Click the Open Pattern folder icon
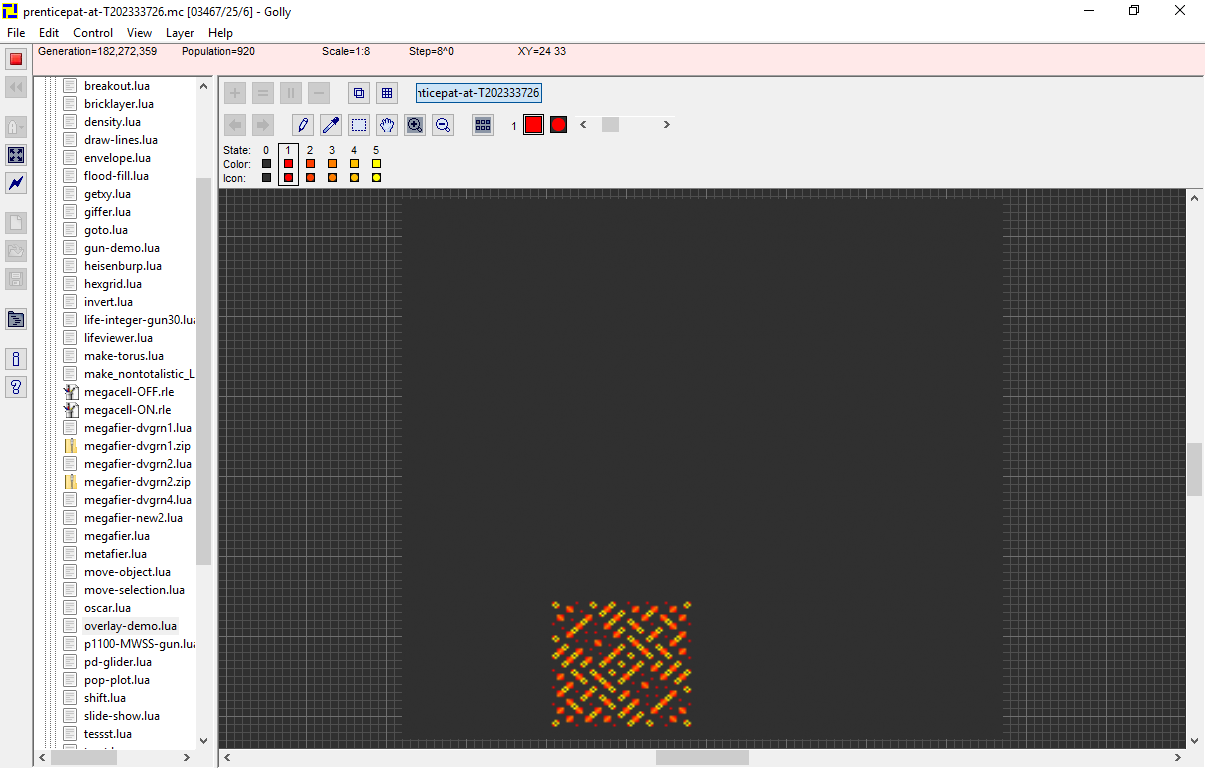This screenshot has height=768, width=1205. coord(16,251)
